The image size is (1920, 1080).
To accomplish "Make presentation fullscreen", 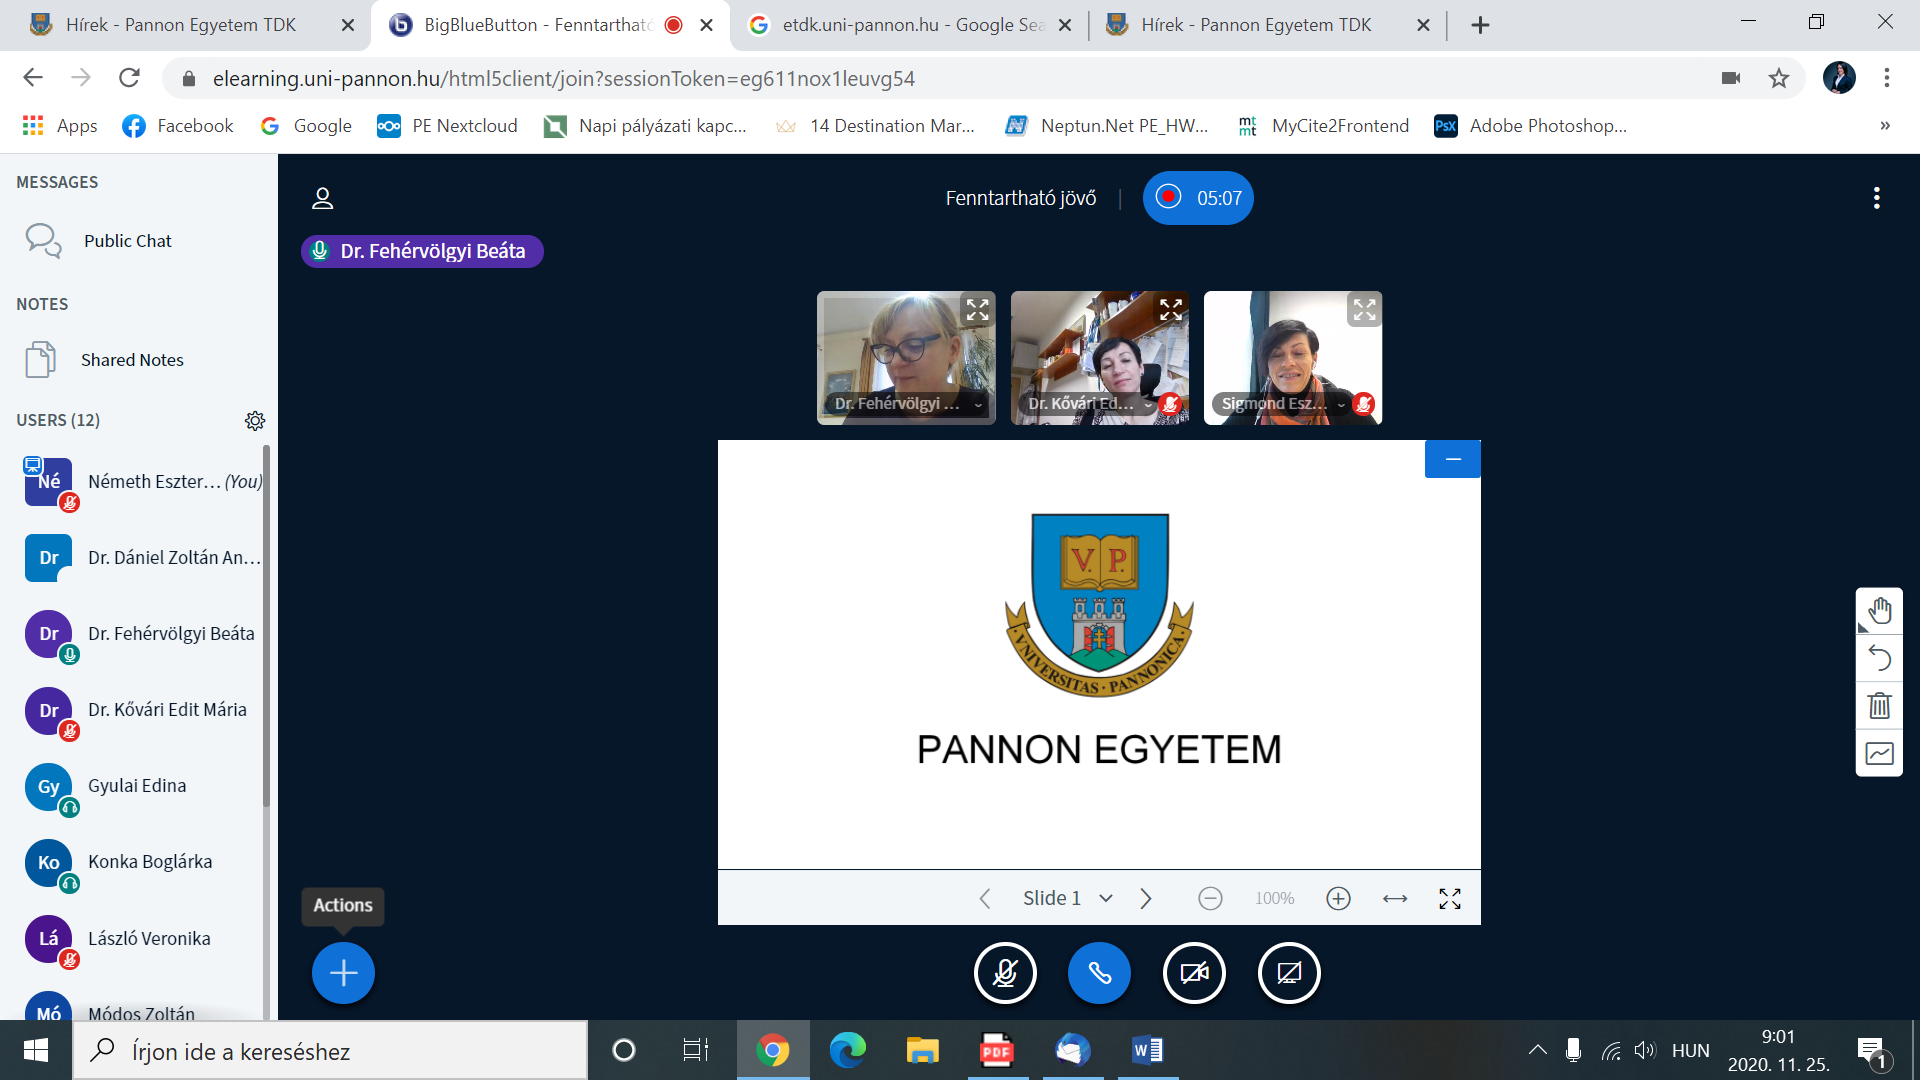I will 1449,899.
